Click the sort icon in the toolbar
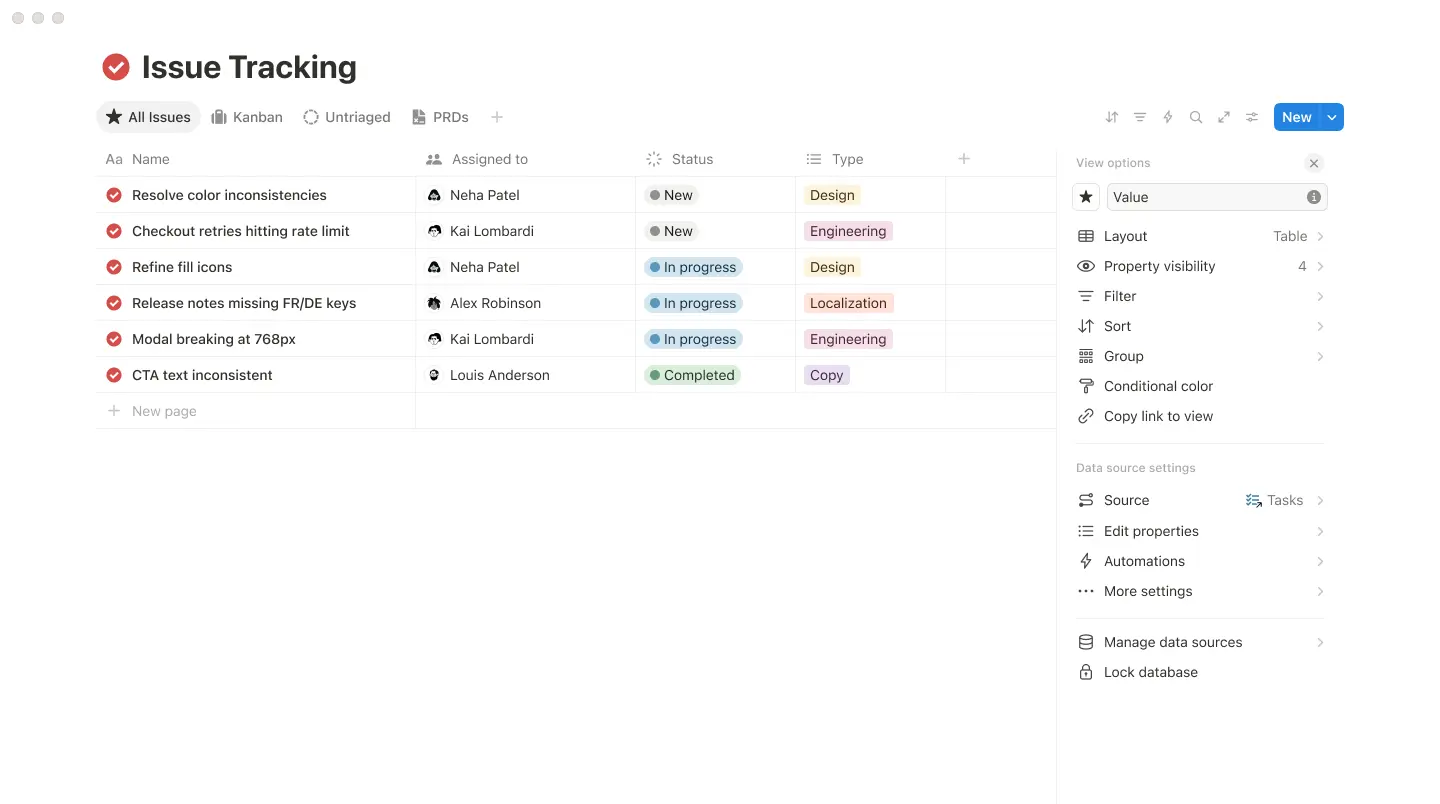This screenshot has height=804, width=1440. [1111, 117]
